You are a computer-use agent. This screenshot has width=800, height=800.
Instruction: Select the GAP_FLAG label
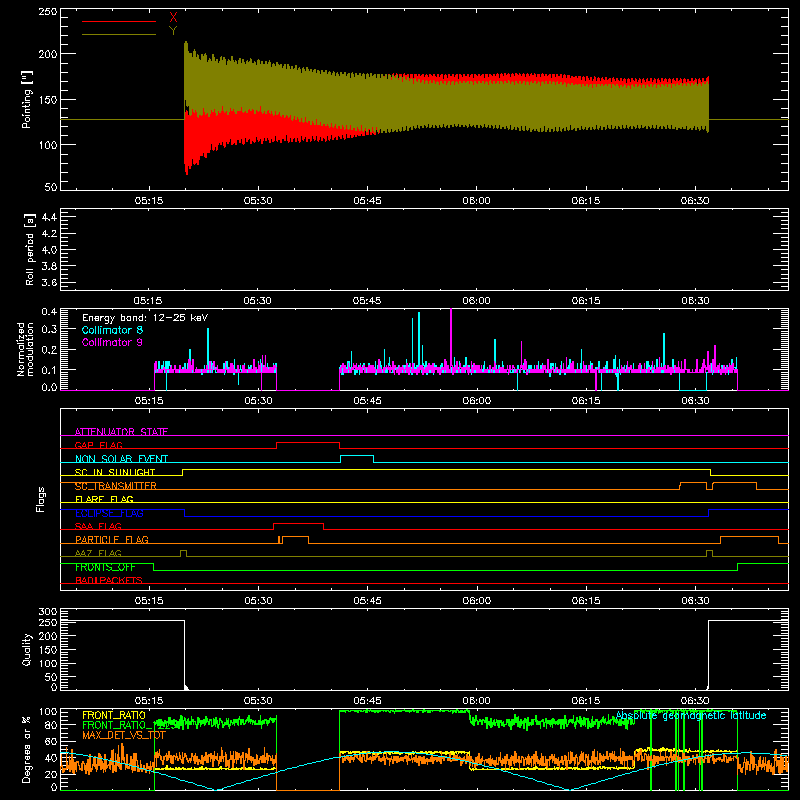point(98,445)
